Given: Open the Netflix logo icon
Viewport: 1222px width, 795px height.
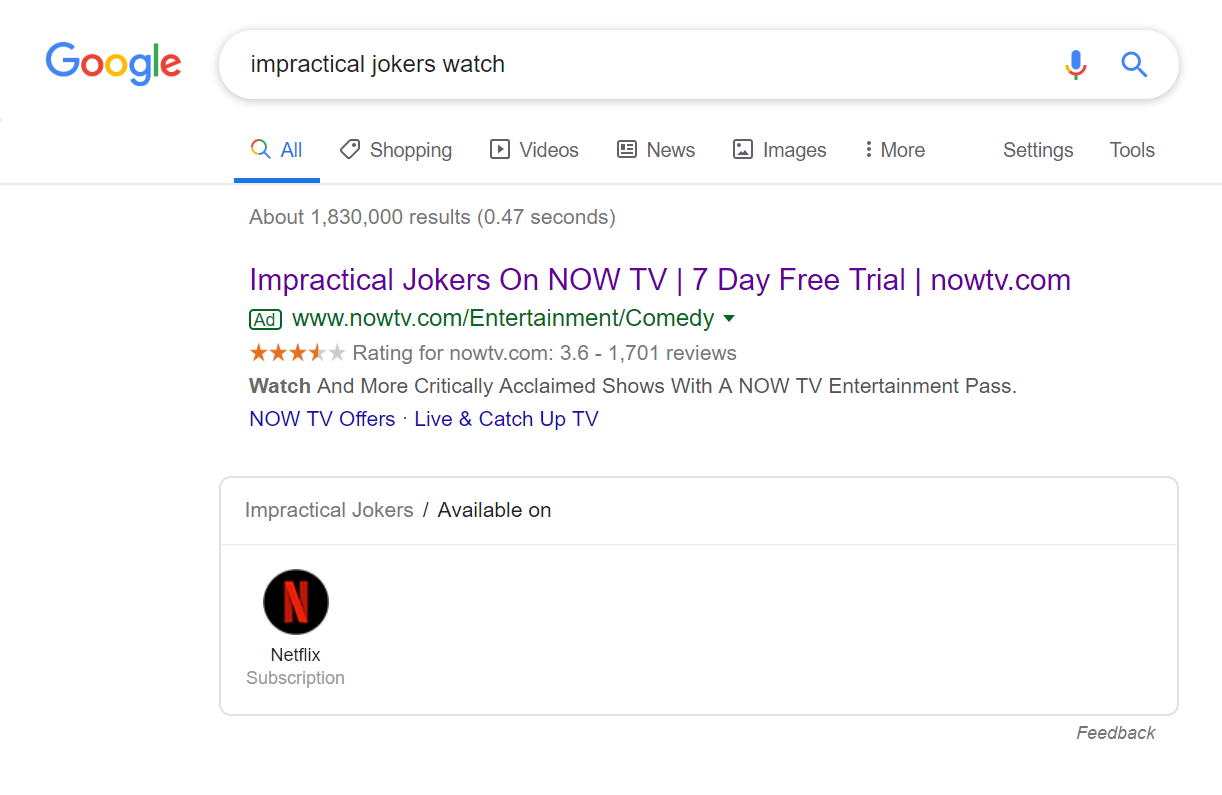Looking at the screenshot, I should click(296, 602).
